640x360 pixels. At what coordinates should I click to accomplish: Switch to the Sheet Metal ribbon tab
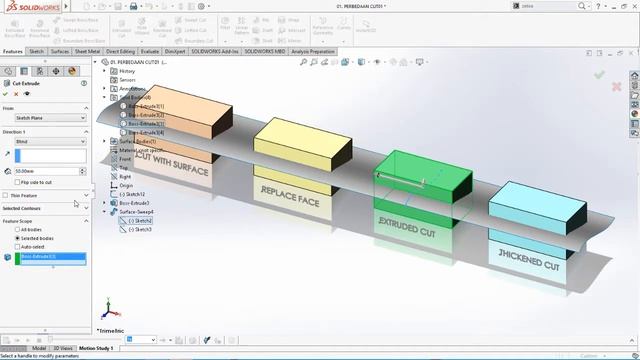coord(87,51)
